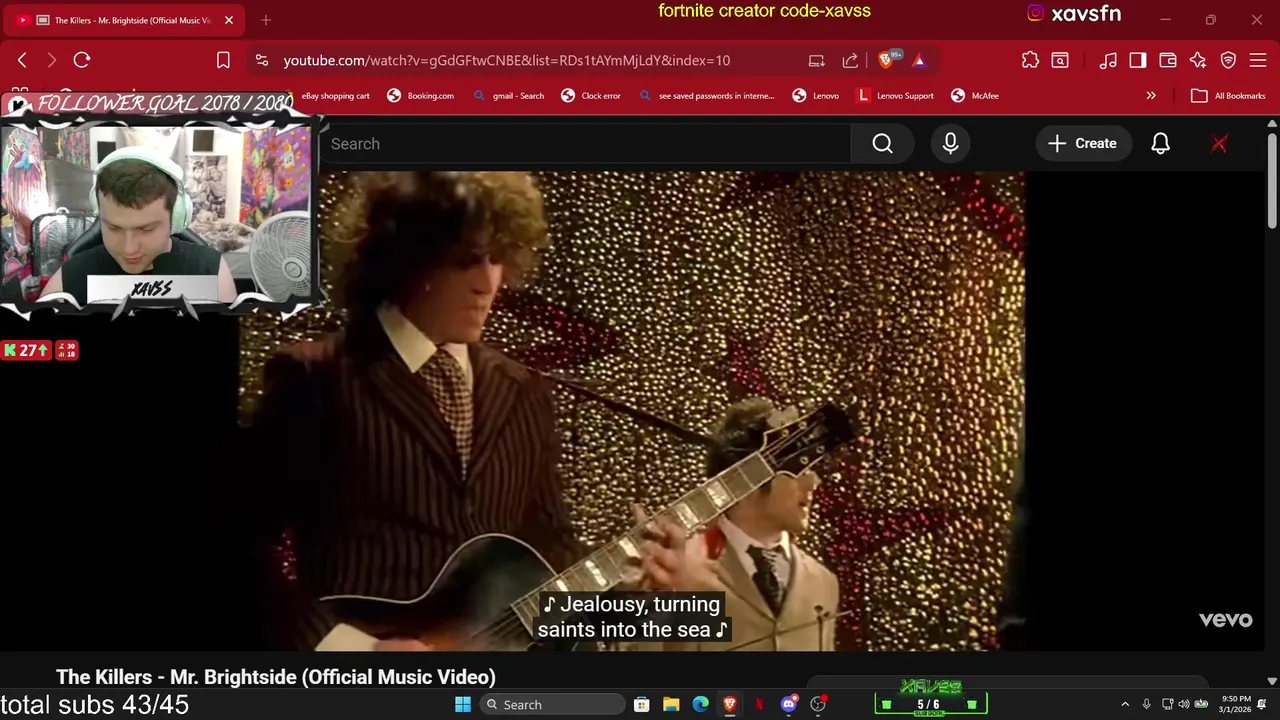
Task: Open the media control music note icon
Action: (x=1108, y=60)
